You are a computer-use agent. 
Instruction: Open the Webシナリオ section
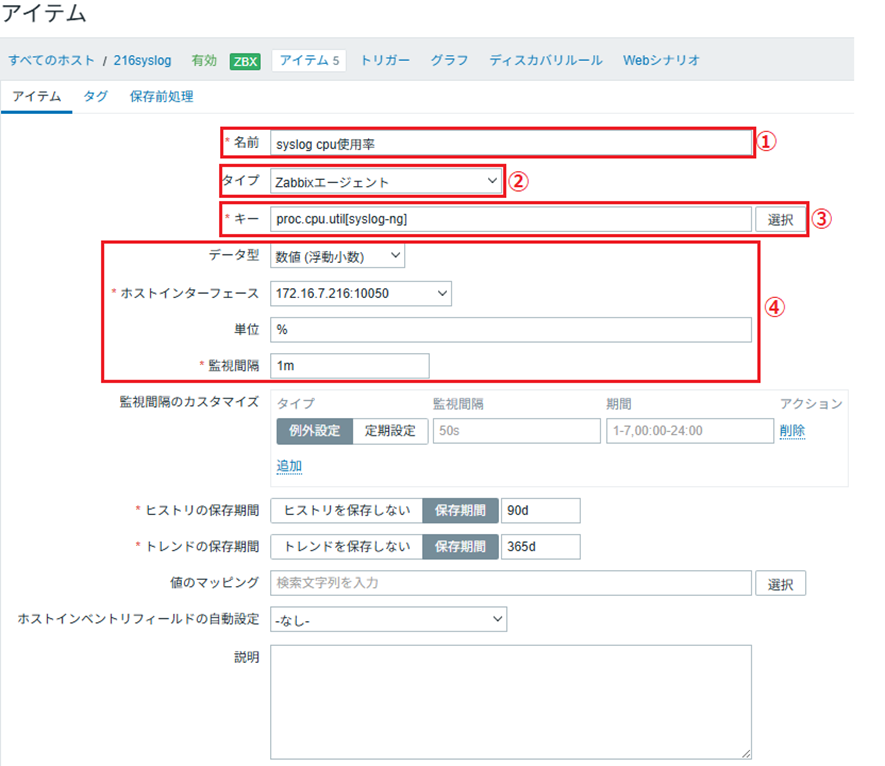click(x=661, y=60)
